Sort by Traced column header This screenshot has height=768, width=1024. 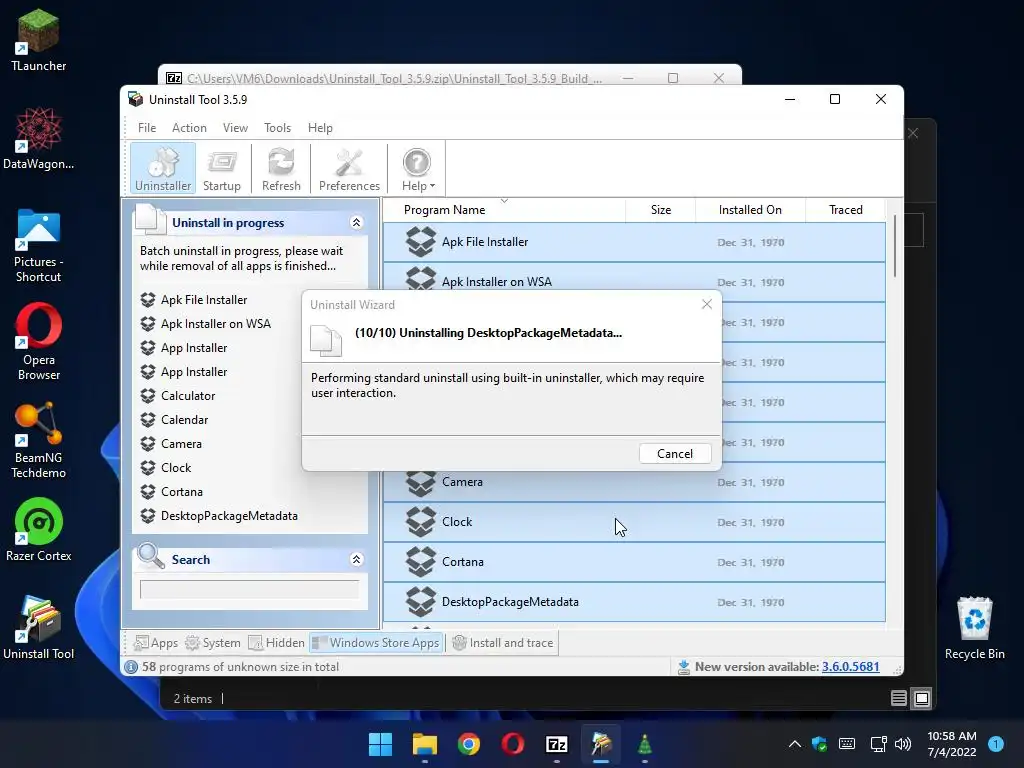845,210
